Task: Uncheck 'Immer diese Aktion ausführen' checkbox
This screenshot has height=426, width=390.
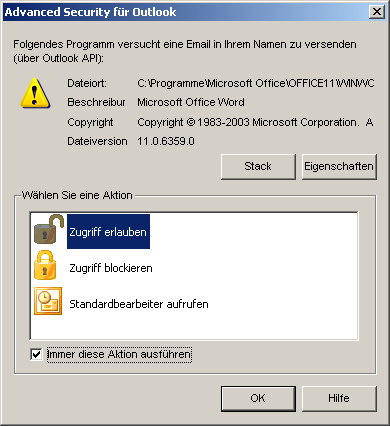Action: click(x=36, y=354)
